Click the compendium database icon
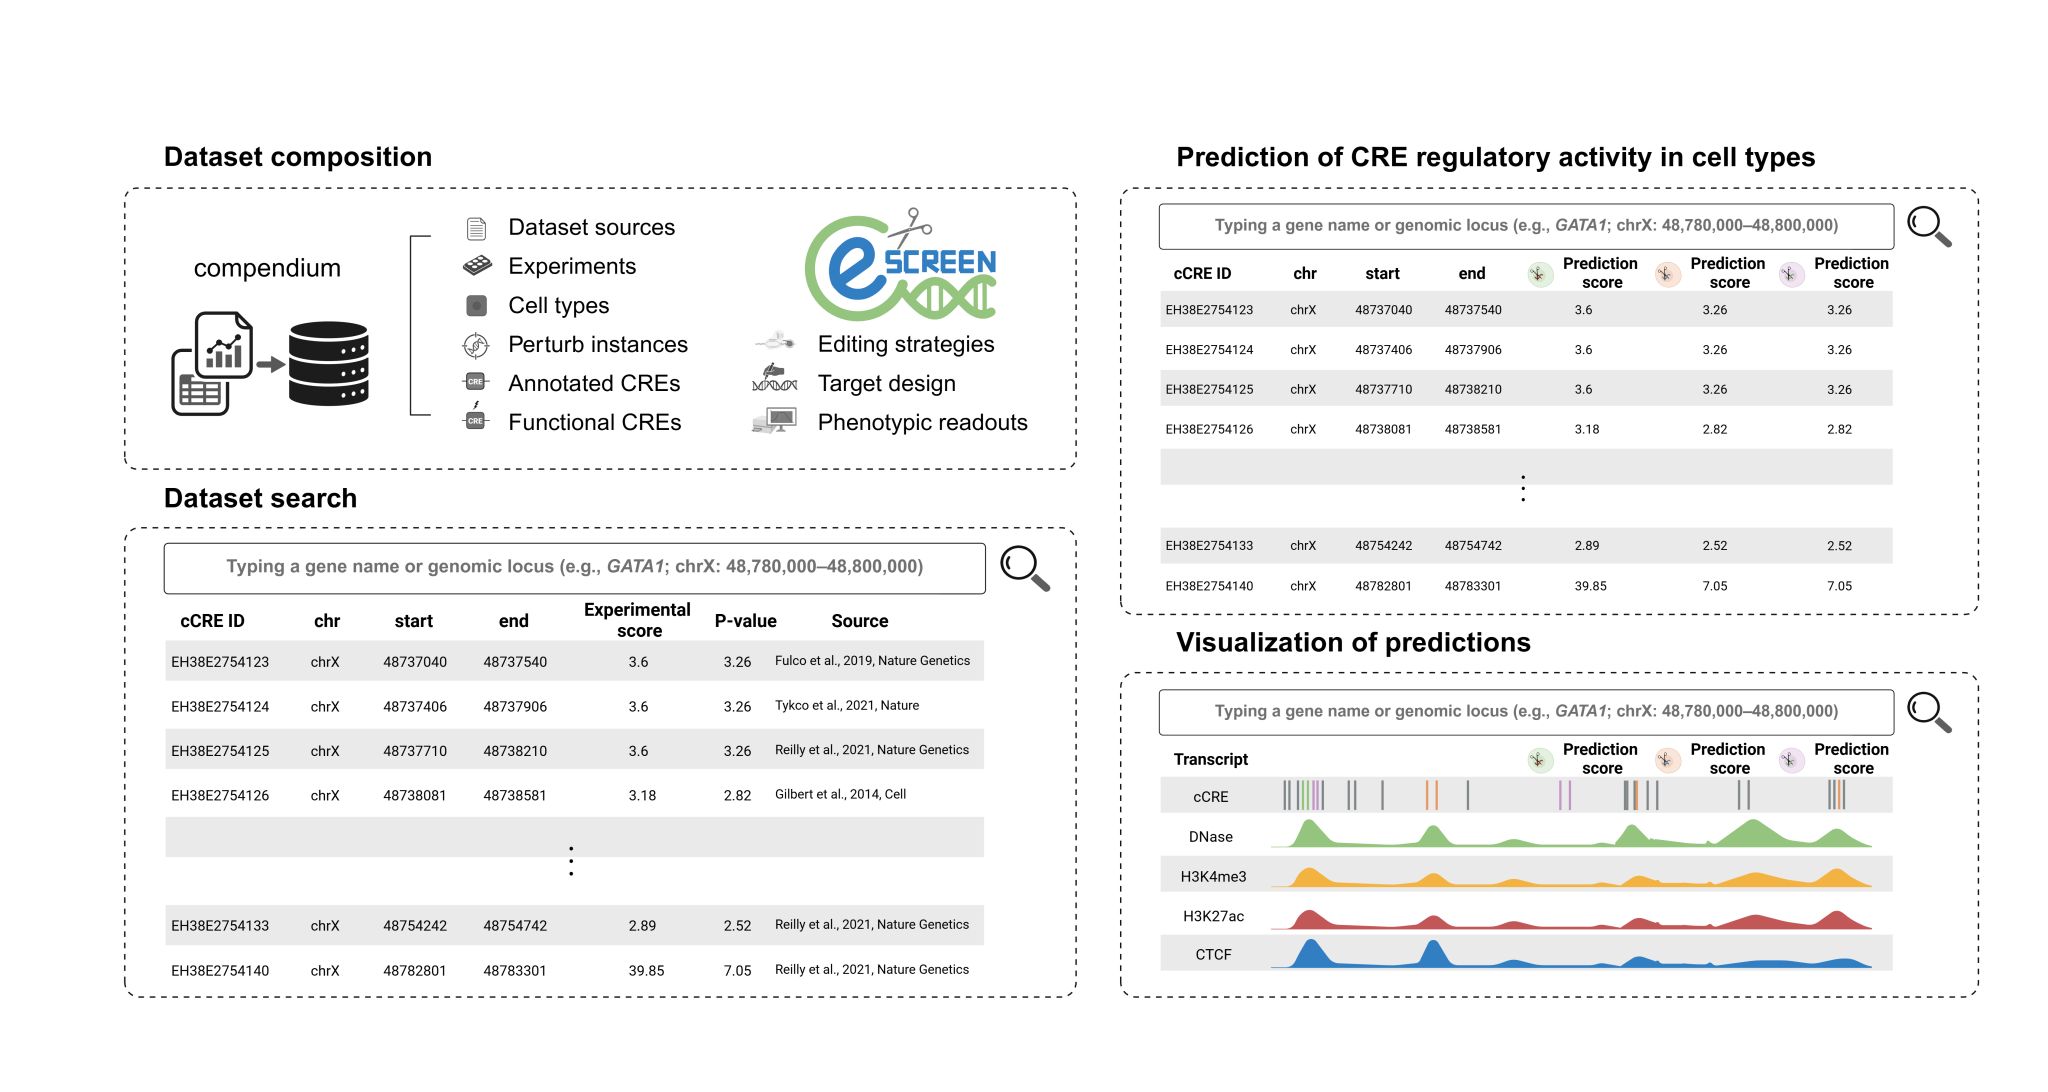Screen dimensions: 2048x1092 point(328,363)
